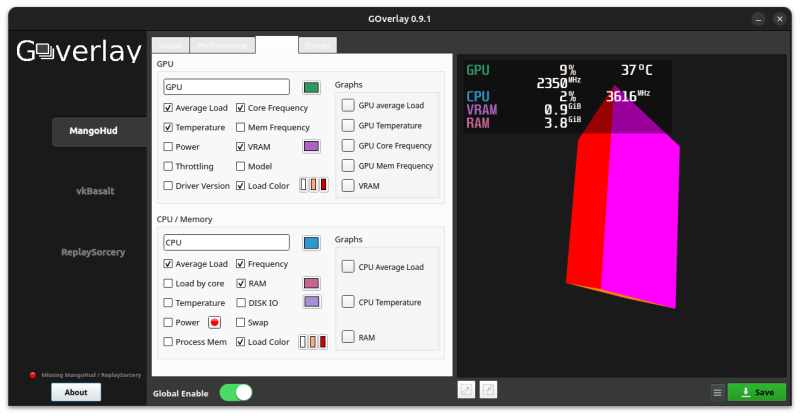This screenshot has height=416, width=800.
Task: Check GPU Temperature graph option
Action: click(x=348, y=126)
